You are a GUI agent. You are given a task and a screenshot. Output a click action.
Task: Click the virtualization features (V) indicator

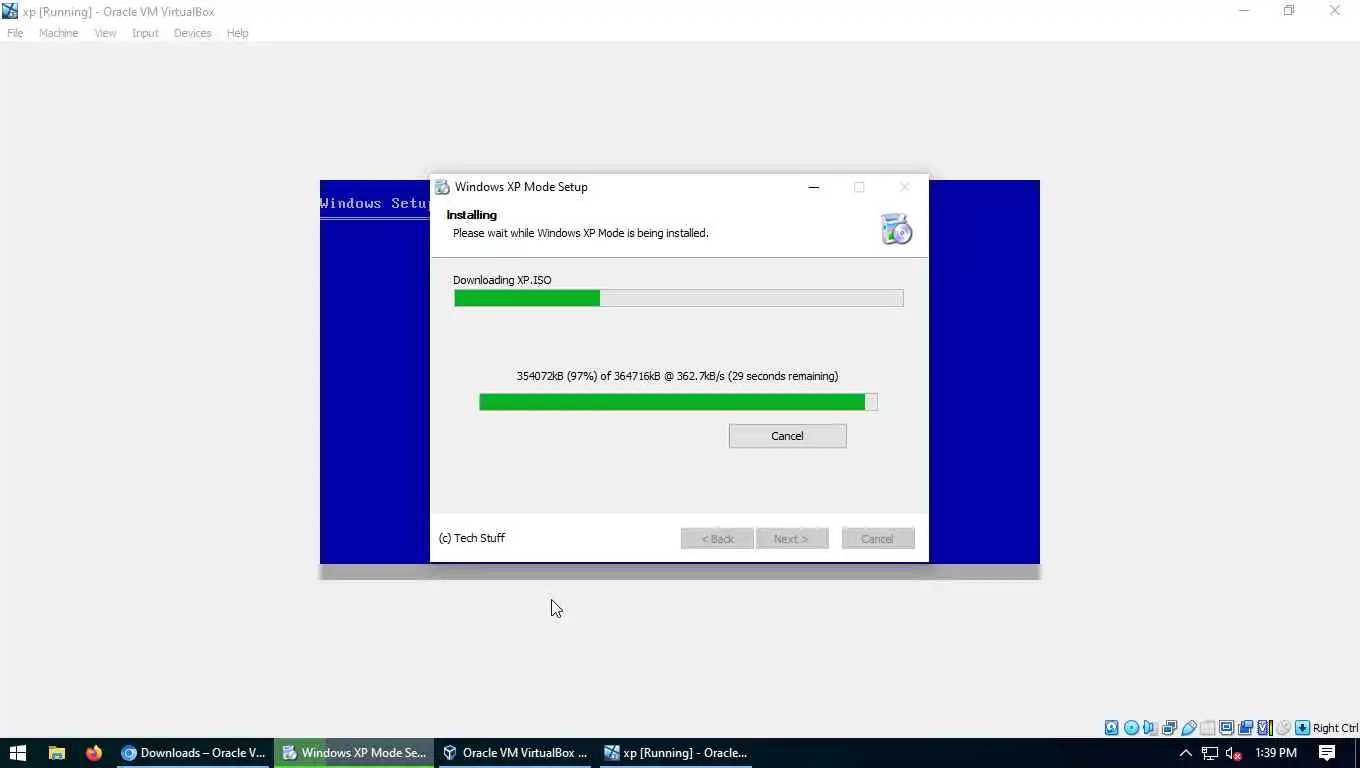pyautogui.click(x=1264, y=728)
